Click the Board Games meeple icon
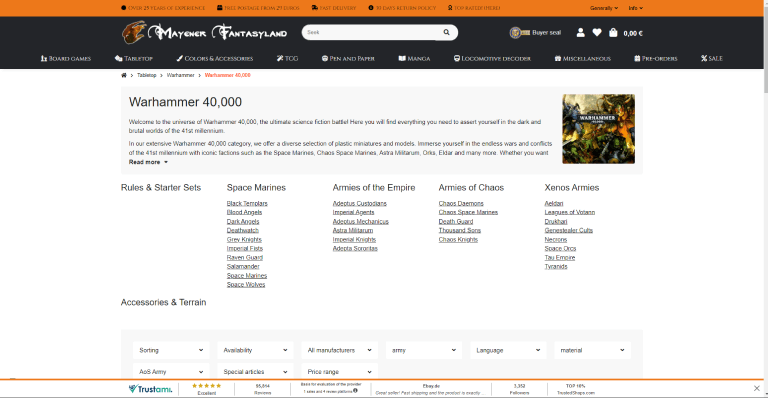 [x=44, y=58]
